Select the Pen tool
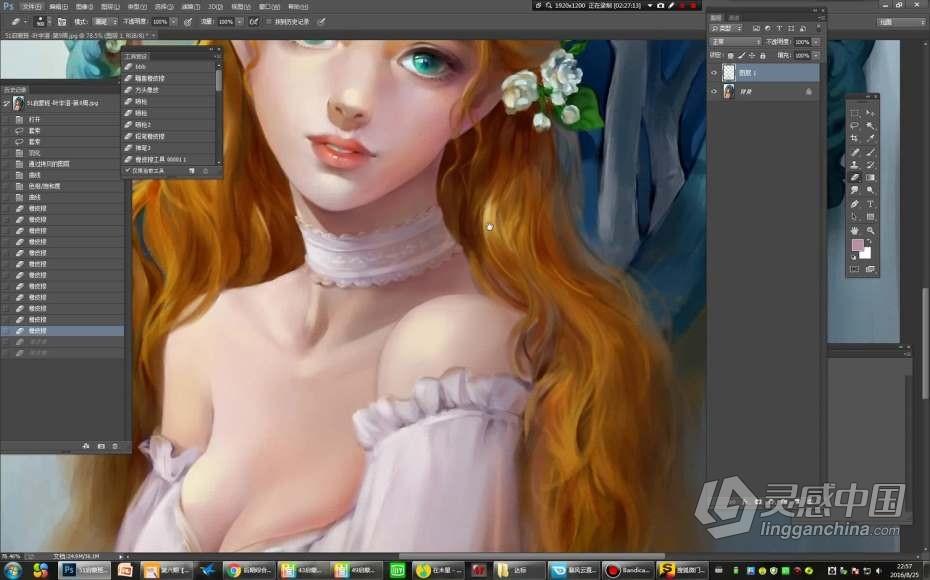 pos(855,203)
